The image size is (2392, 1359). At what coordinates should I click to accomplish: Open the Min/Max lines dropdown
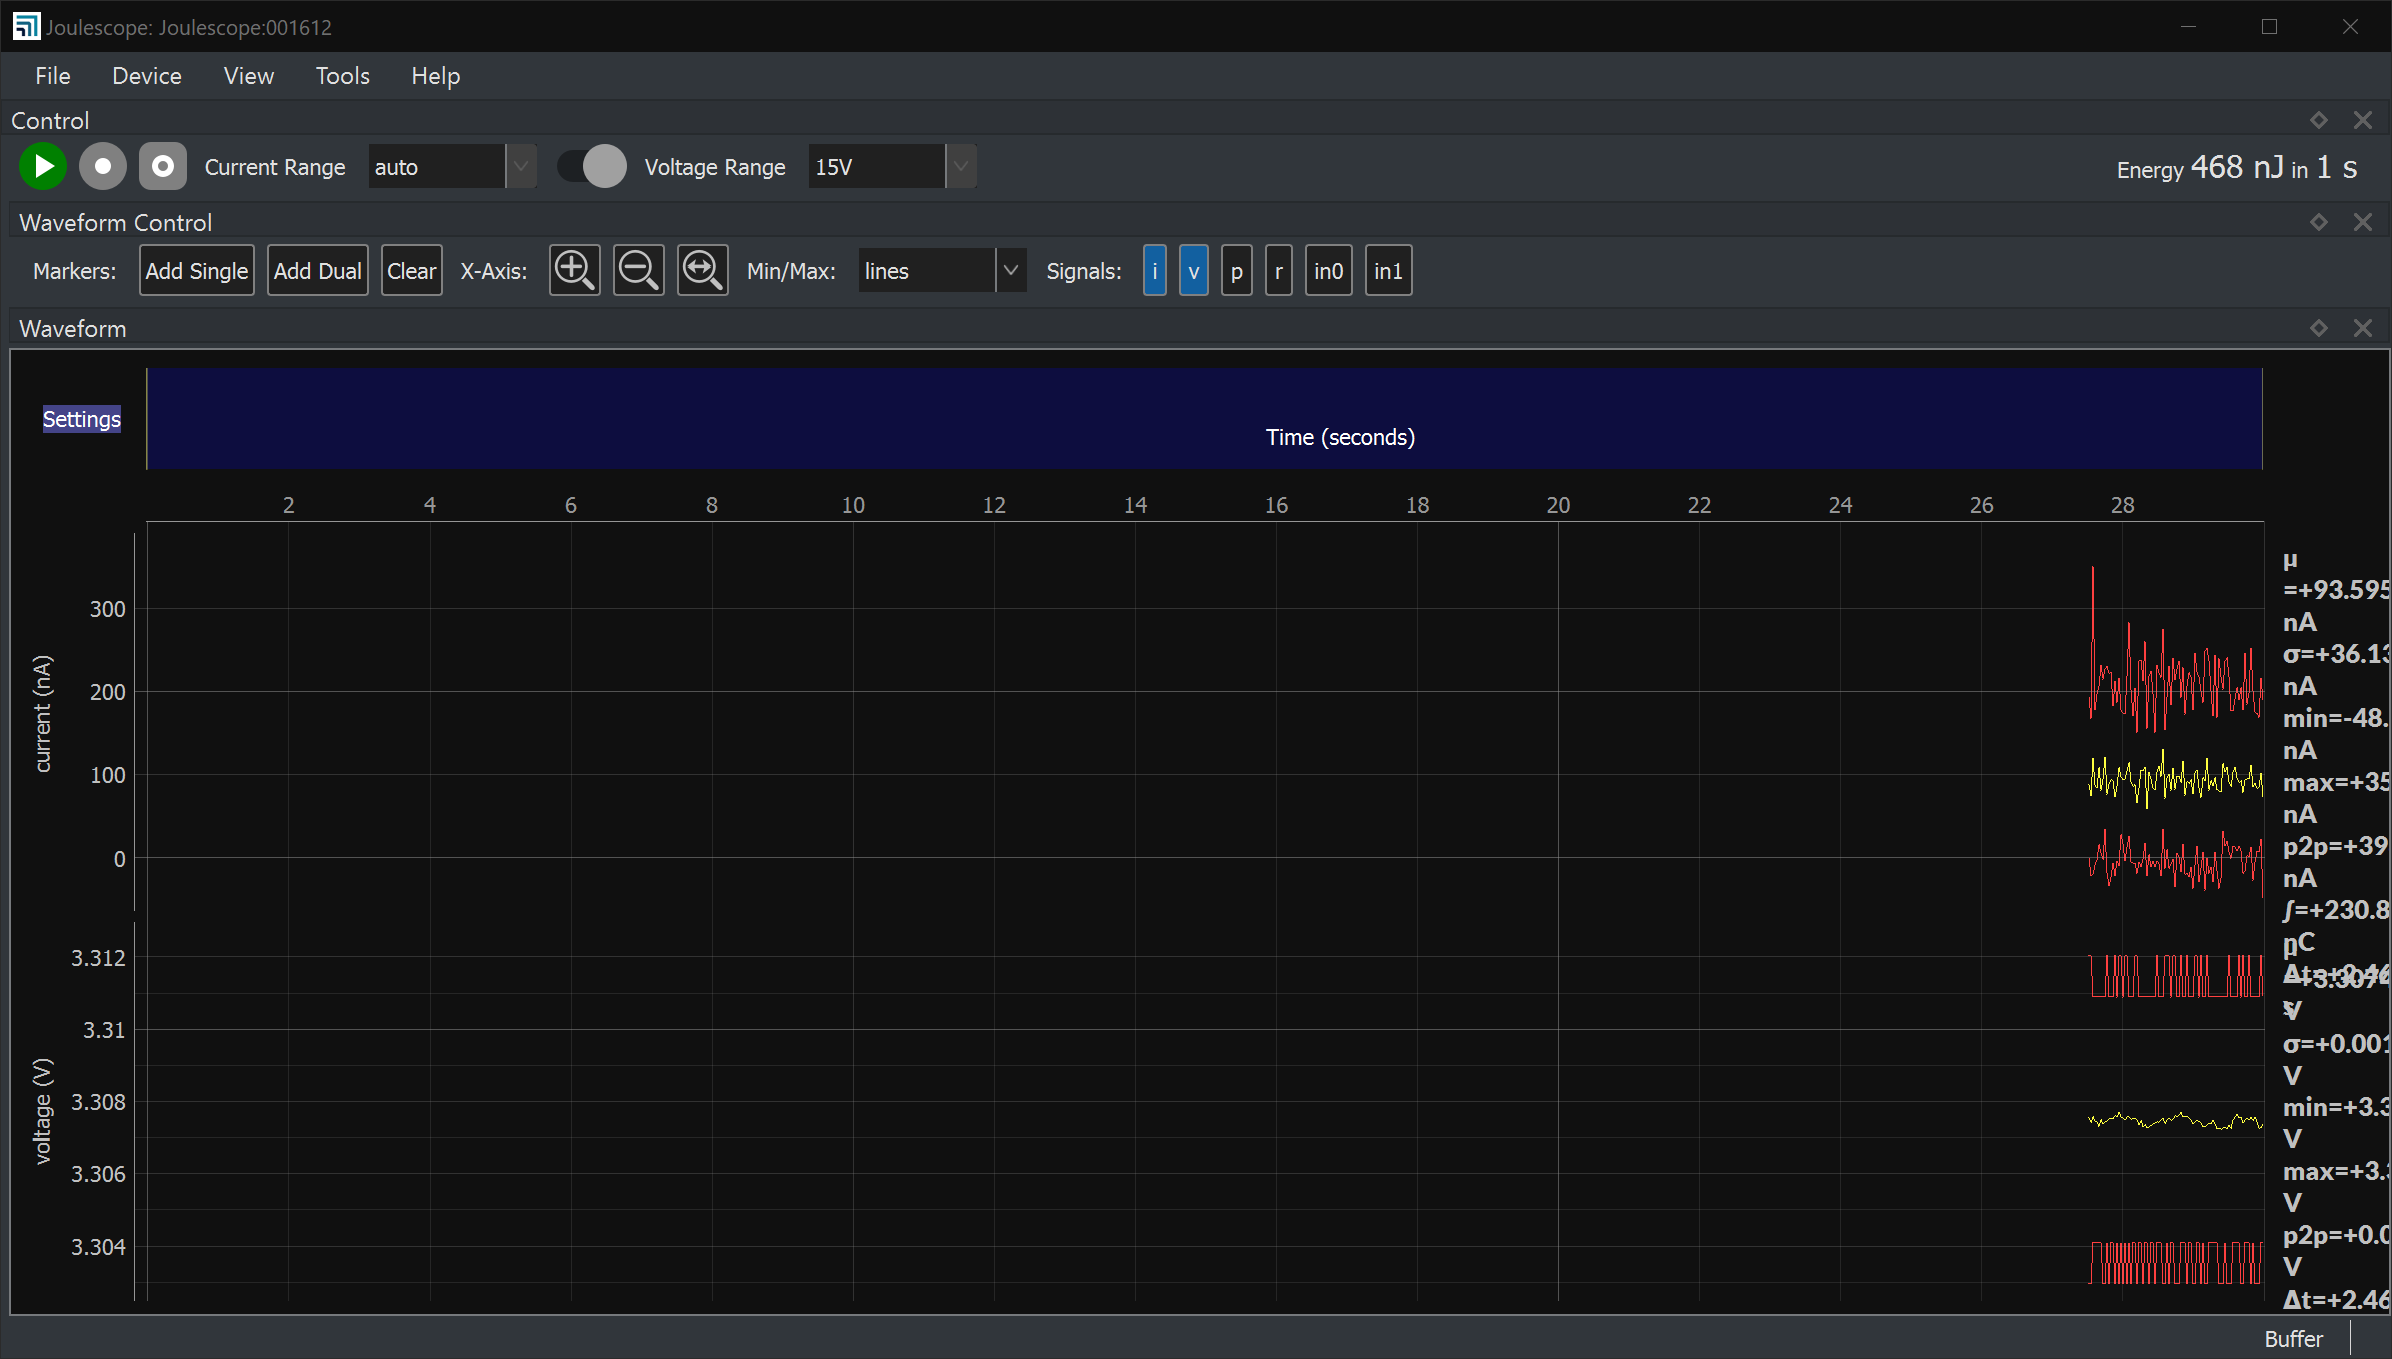coord(1011,270)
